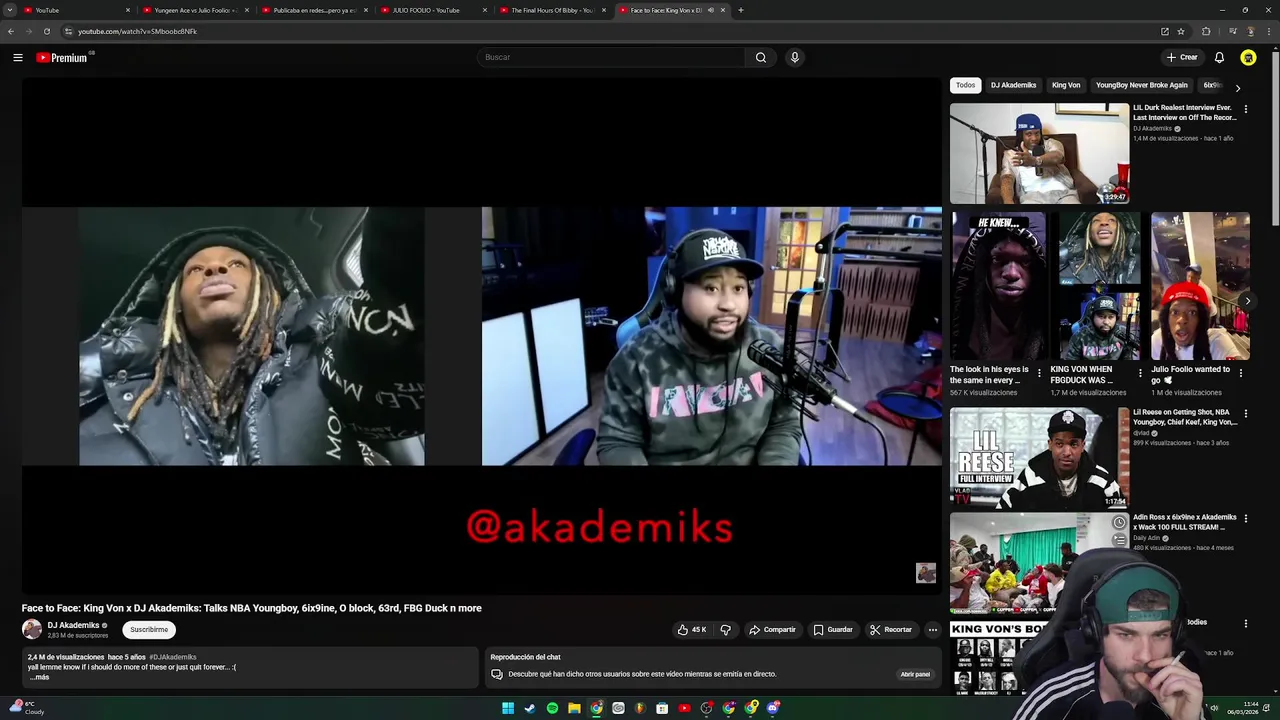Open Discord from the taskbar
1280x720 pixels.
[772, 708]
